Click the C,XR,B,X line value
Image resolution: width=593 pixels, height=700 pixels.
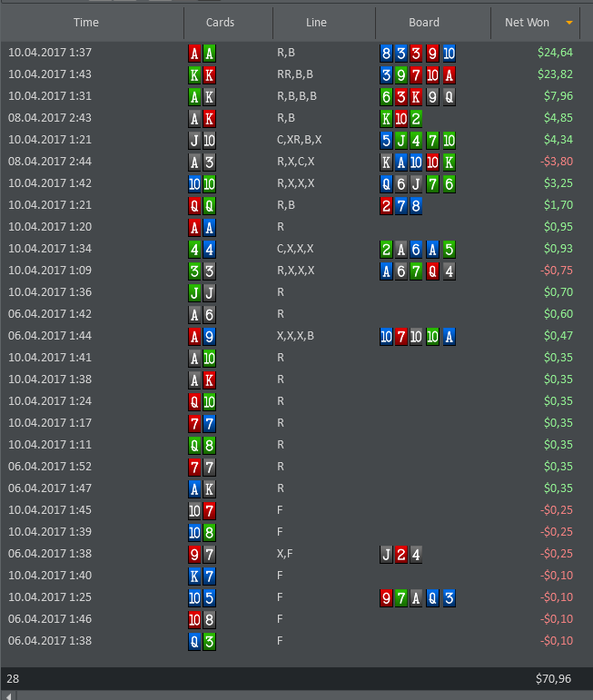pos(299,140)
